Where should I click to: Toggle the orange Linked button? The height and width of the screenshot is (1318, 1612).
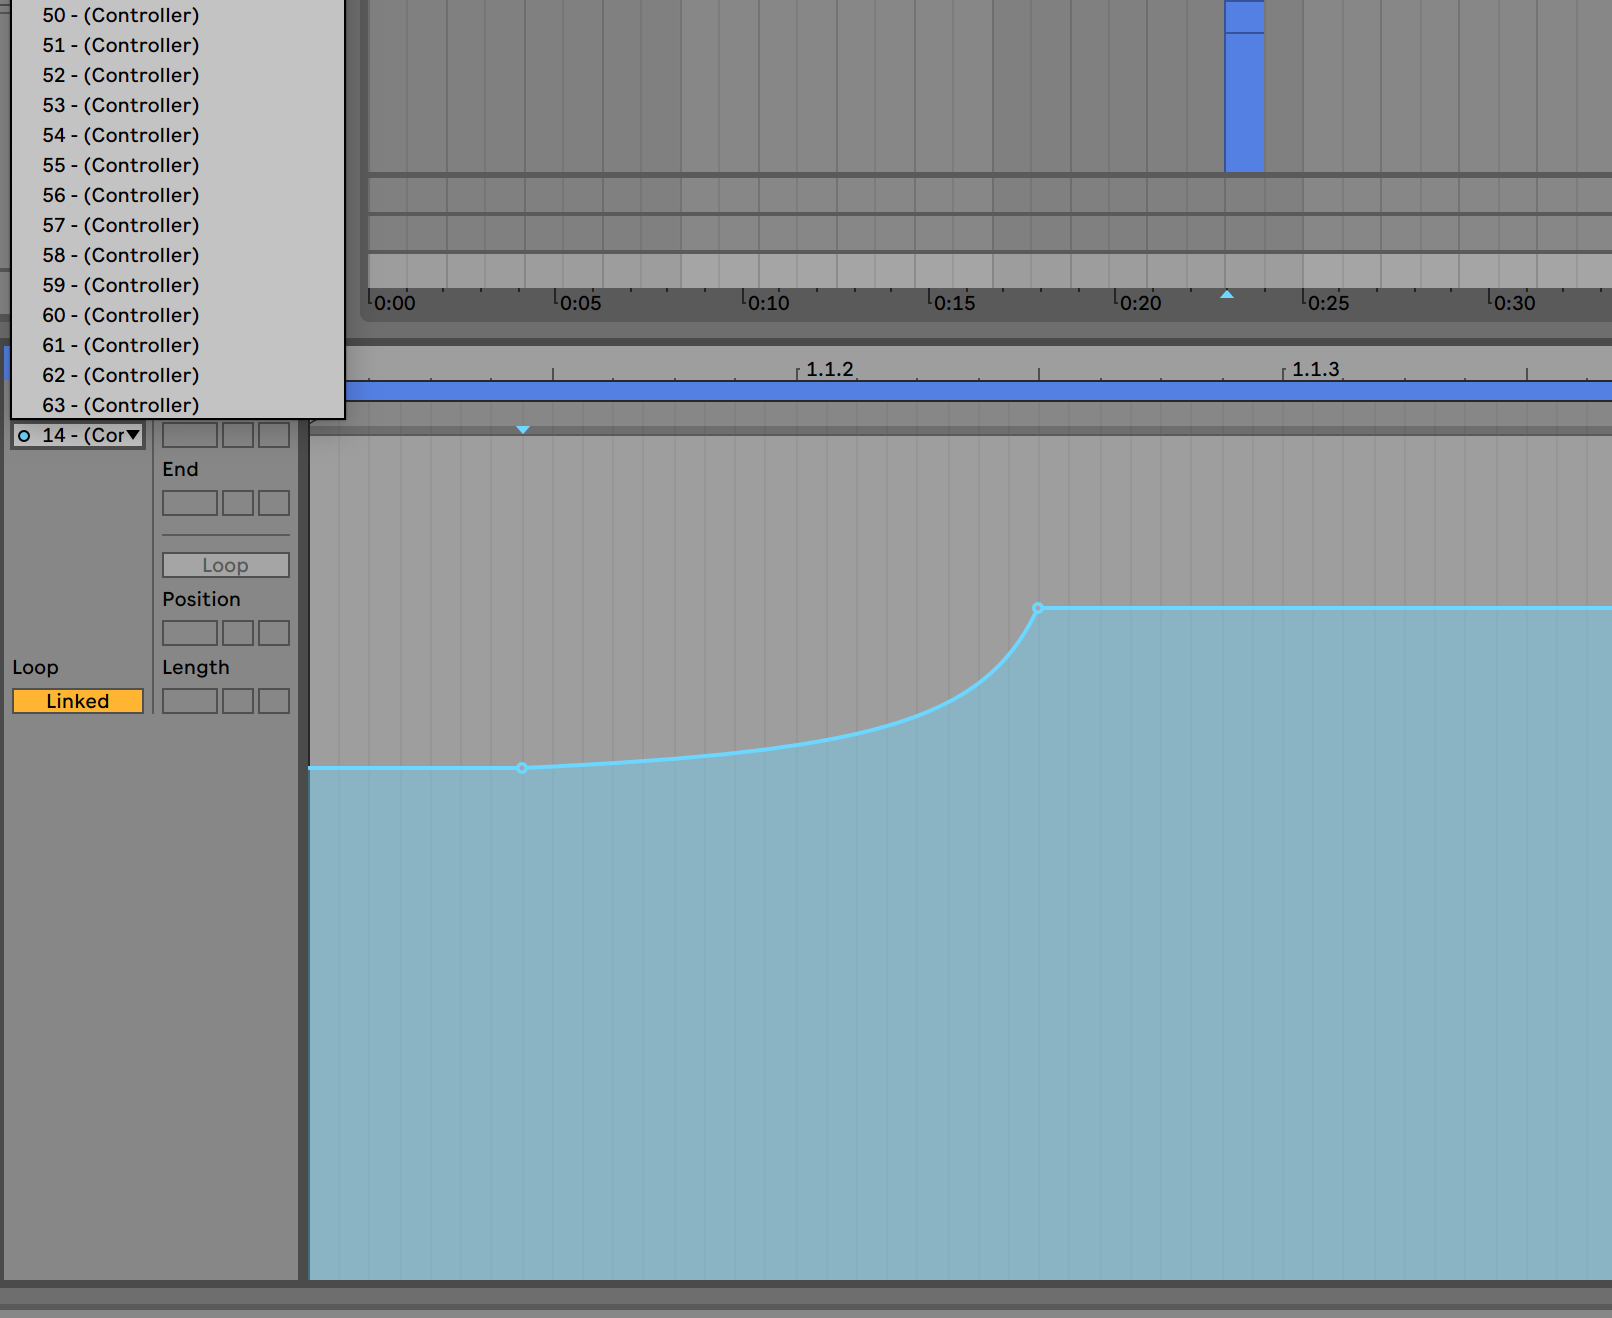pos(77,701)
